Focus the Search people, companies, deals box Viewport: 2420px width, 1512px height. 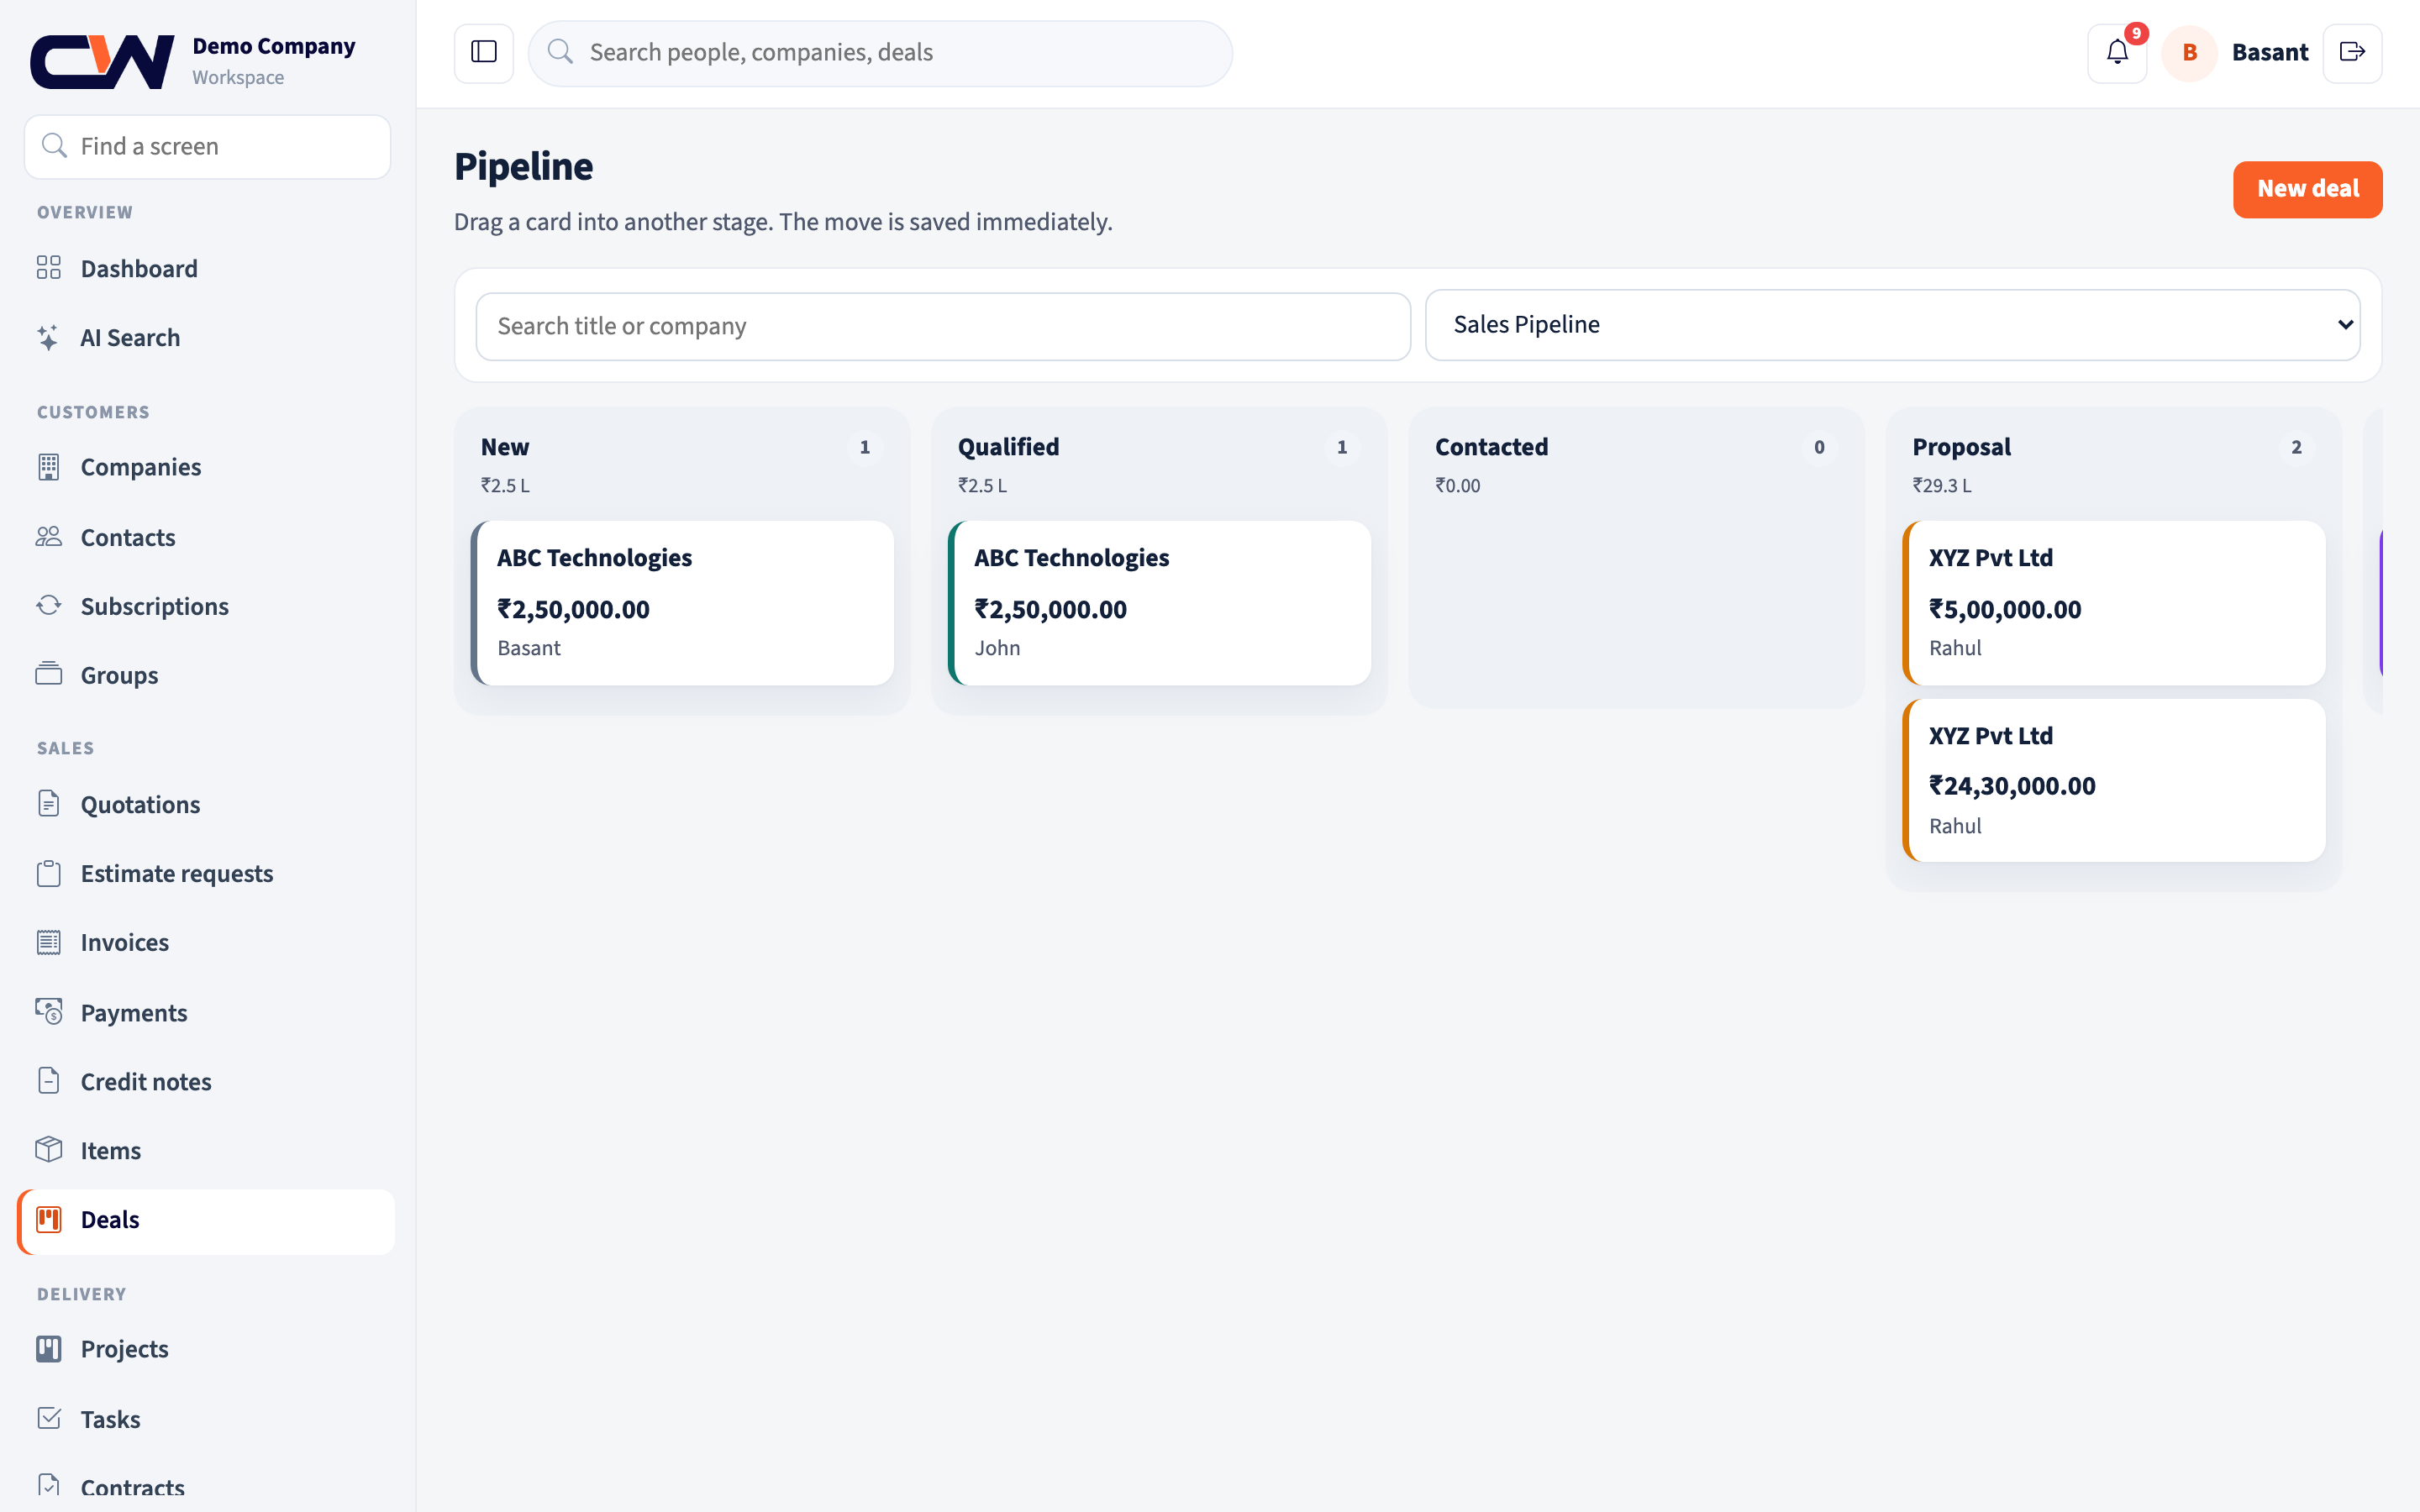click(x=880, y=53)
